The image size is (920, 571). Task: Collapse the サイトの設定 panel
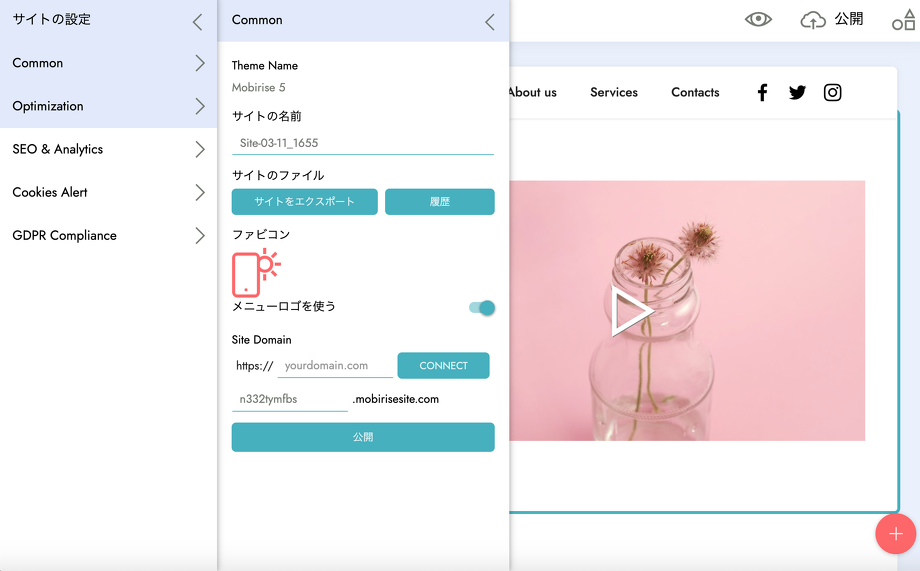197,21
